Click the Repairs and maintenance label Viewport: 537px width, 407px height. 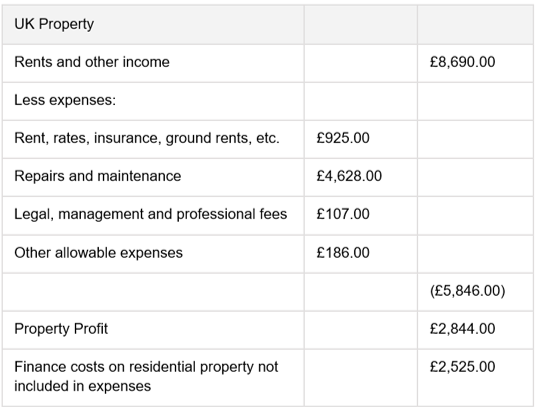(x=98, y=176)
